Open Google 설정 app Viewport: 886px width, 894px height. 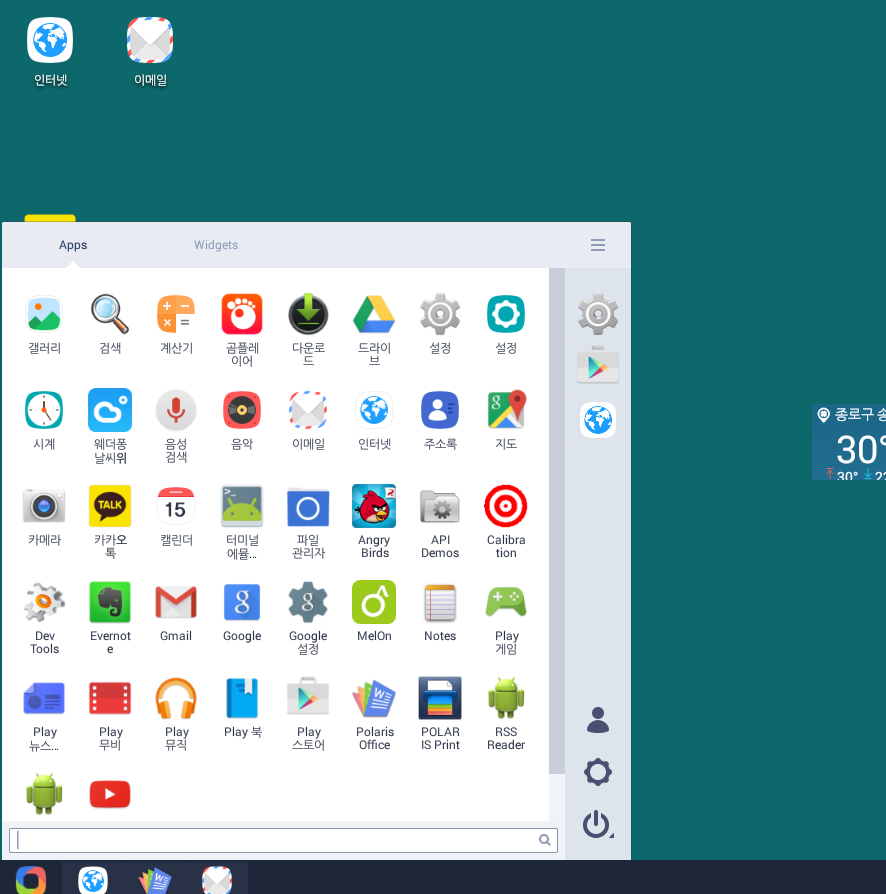pos(308,602)
